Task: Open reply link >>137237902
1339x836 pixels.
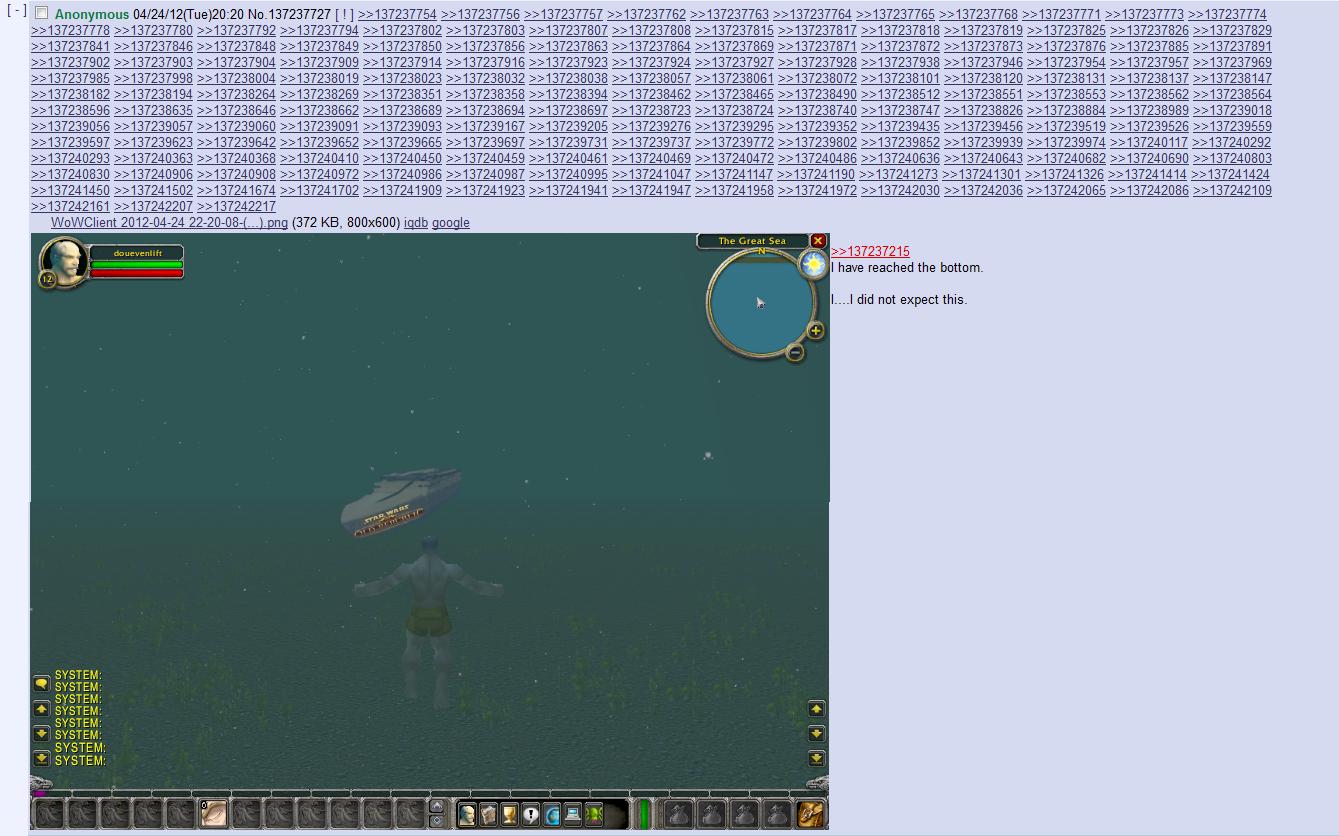Action: pos(70,63)
